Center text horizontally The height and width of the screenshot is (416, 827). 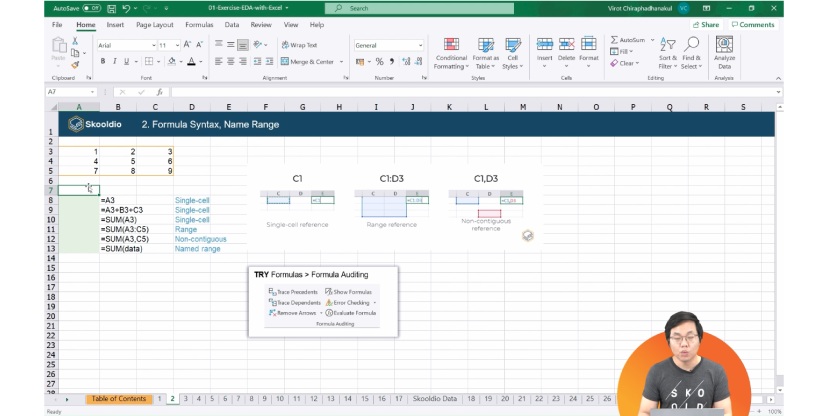[230, 62]
